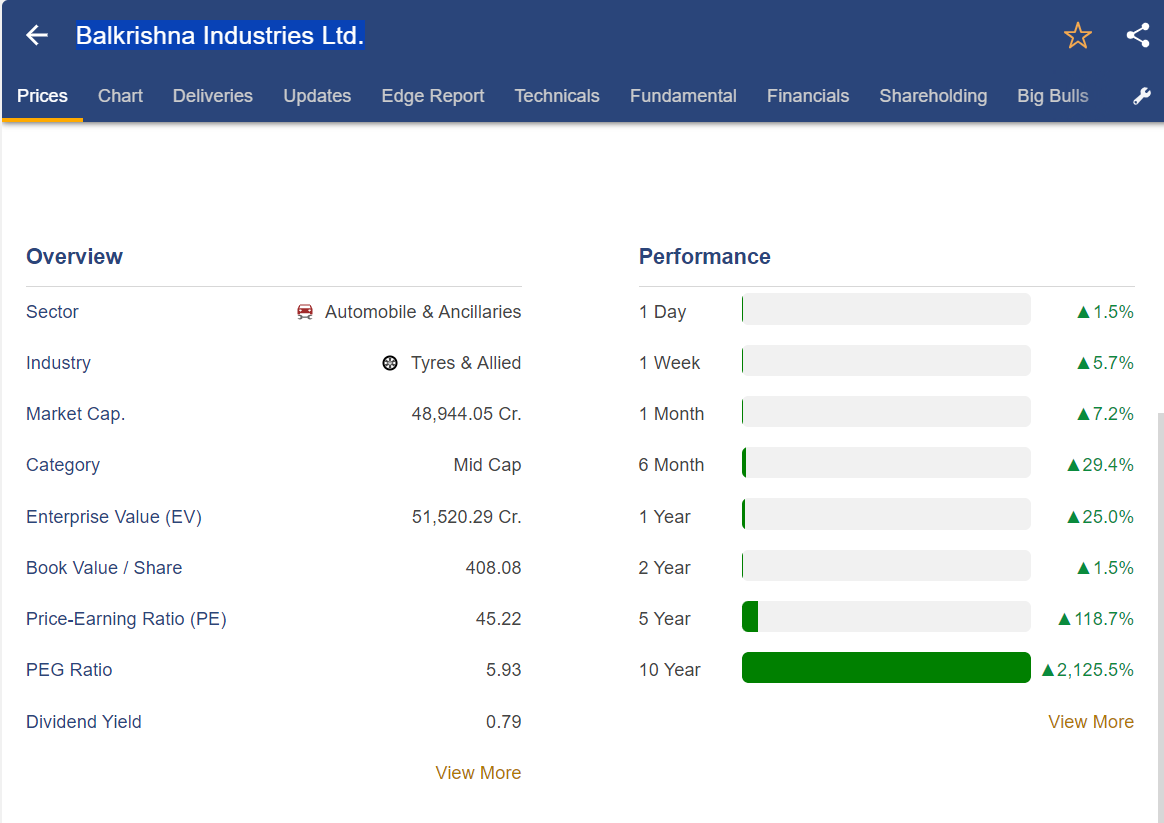Image resolution: width=1164 pixels, height=823 pixels.
Task: Open the share icon
Action: 1137,35
